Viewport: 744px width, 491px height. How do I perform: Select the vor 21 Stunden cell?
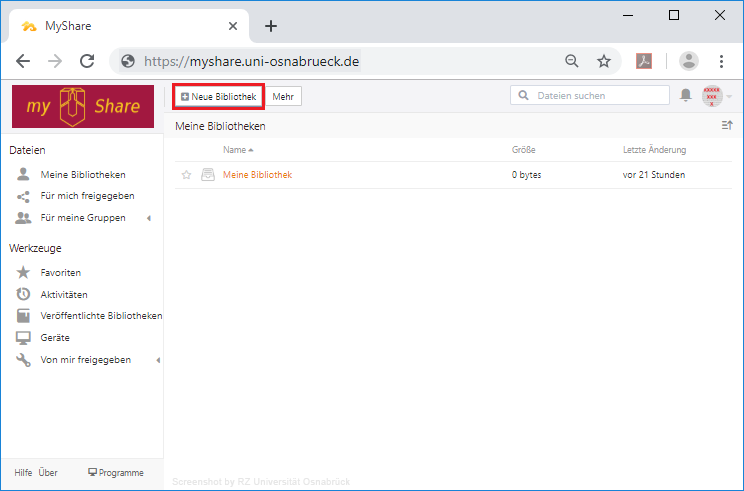click(x=654, y=175)
